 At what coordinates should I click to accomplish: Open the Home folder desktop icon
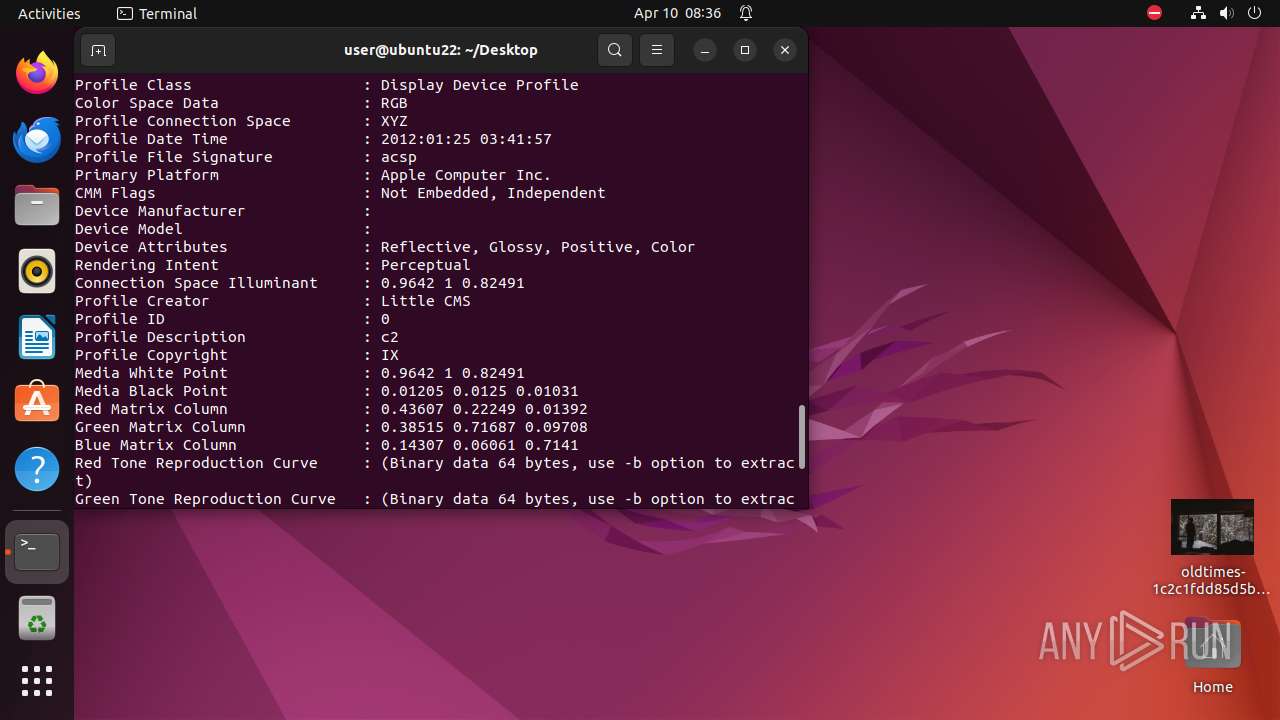1212,656
